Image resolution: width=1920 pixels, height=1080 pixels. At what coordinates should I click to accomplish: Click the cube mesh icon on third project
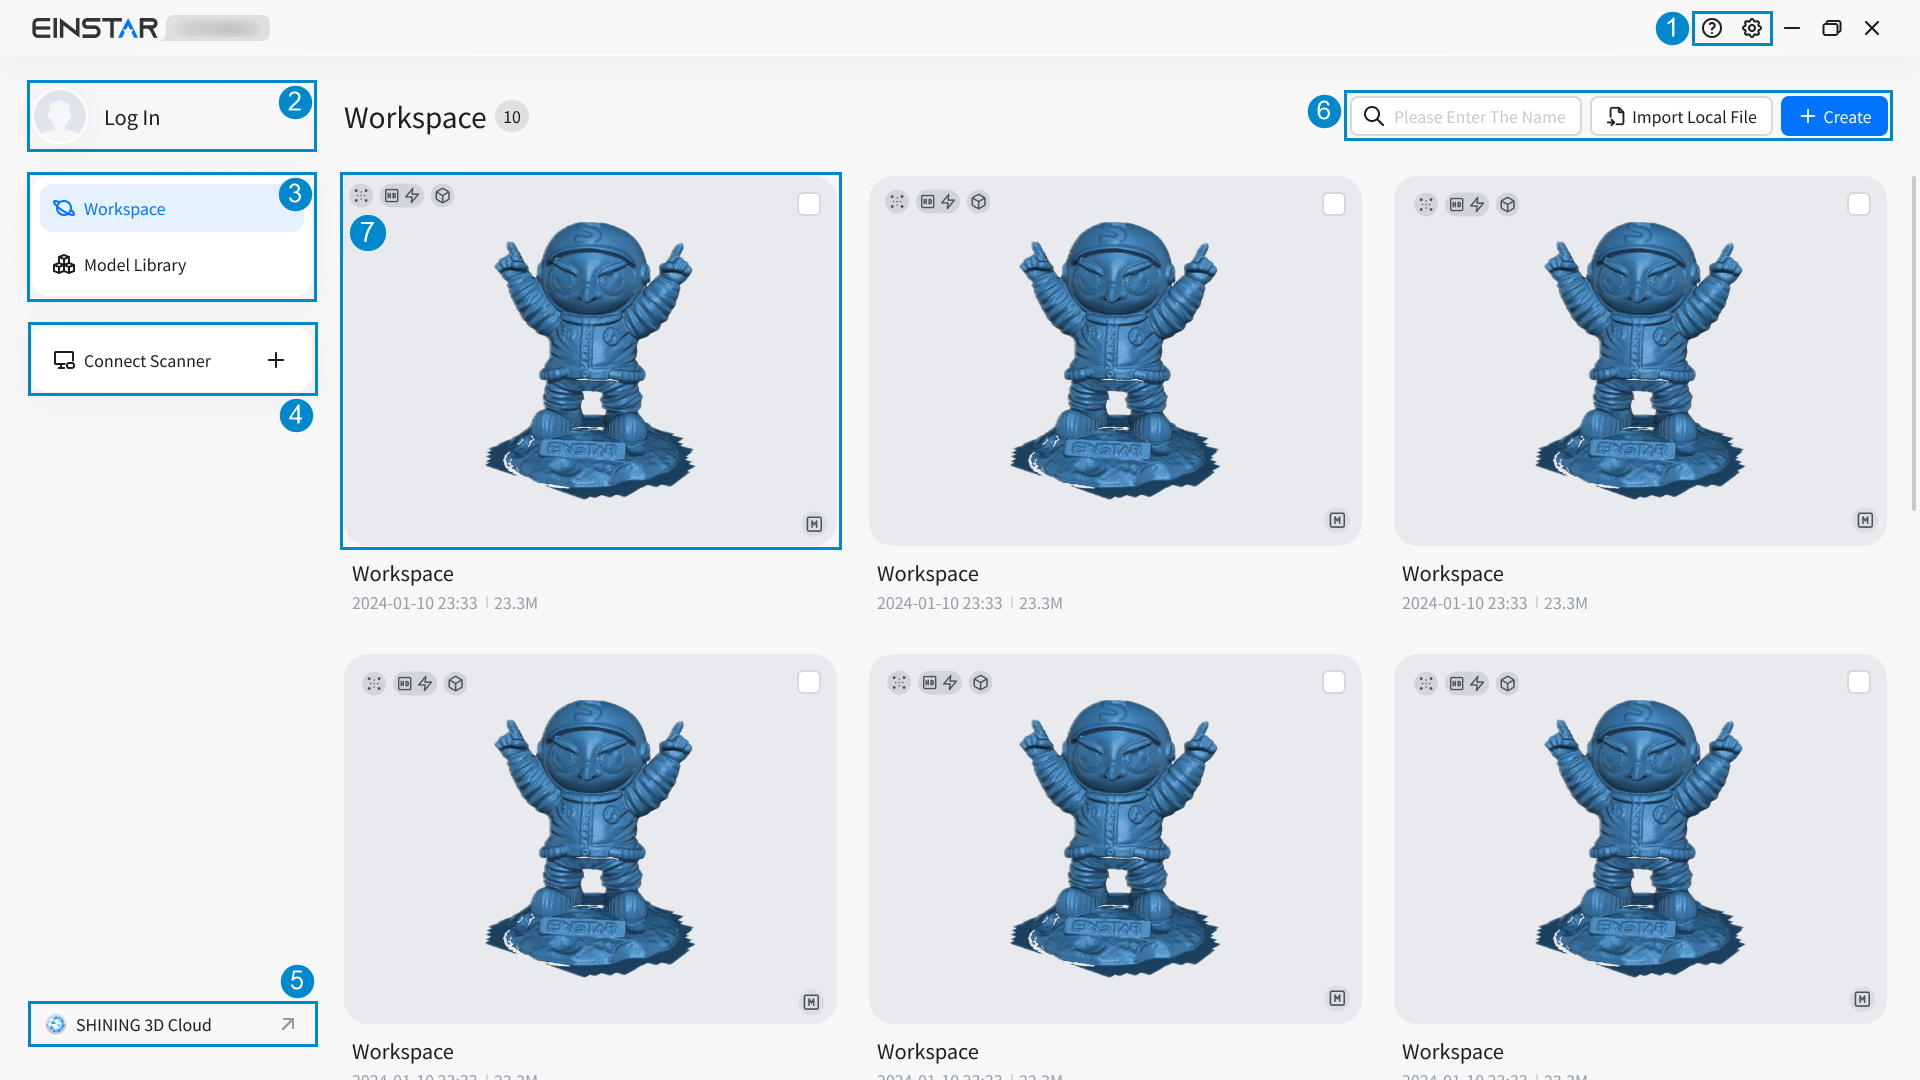1508,205
